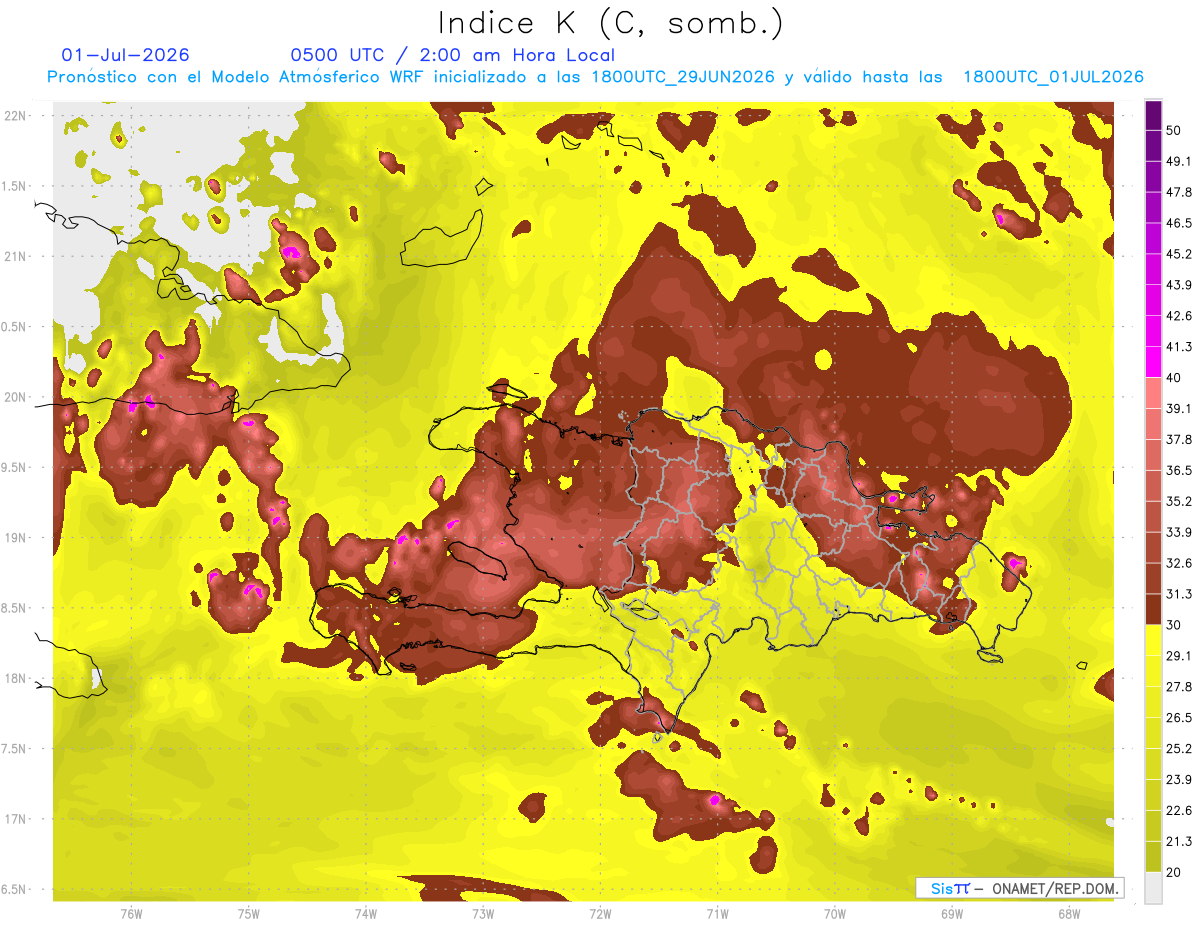Click the '41.3' legend value
The height and width of the screenshot is (927, 1200).
pos(1179,347)
